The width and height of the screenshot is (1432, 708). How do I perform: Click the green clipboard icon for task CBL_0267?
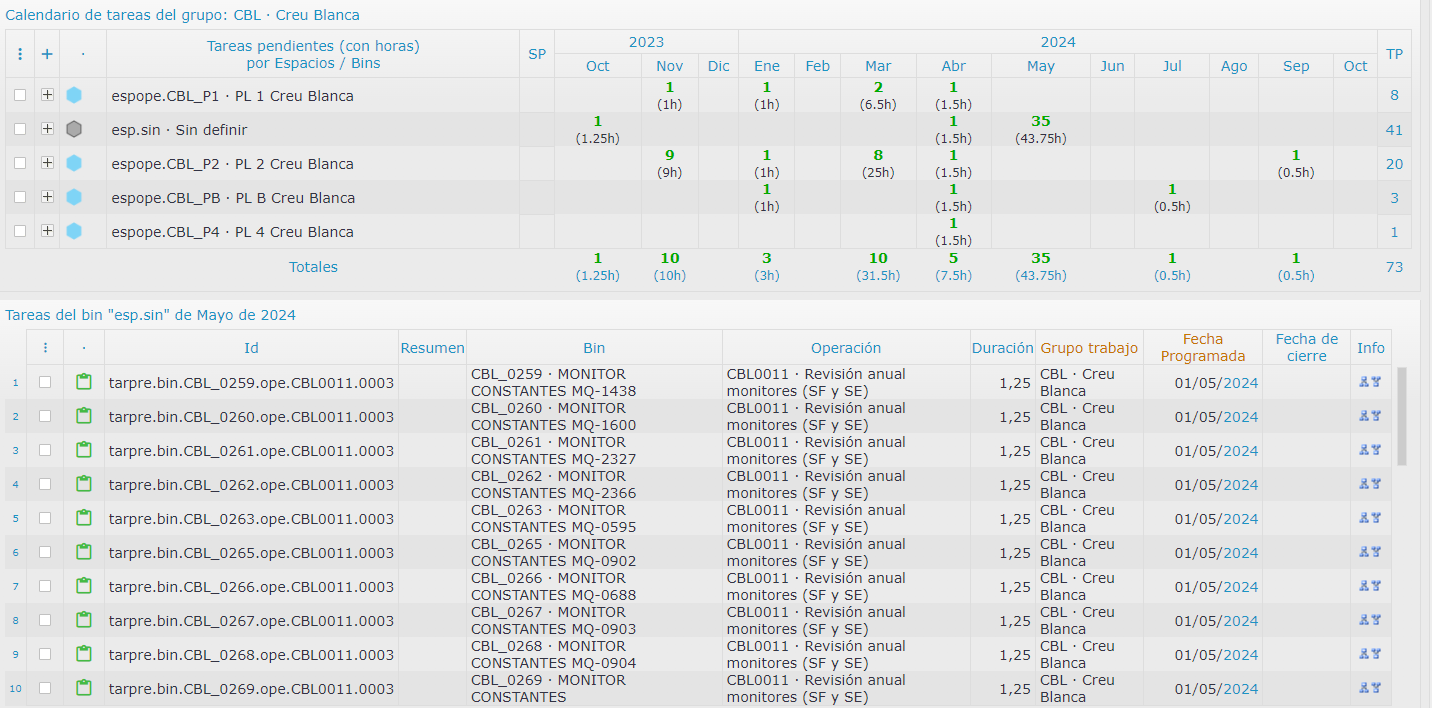(84, 620)
